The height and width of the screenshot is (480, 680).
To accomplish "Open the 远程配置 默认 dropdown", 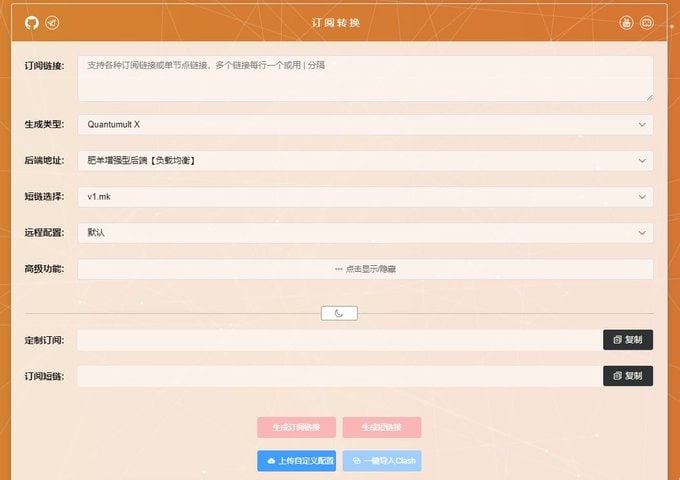I will pyautogui.click(x=365, y=232).
